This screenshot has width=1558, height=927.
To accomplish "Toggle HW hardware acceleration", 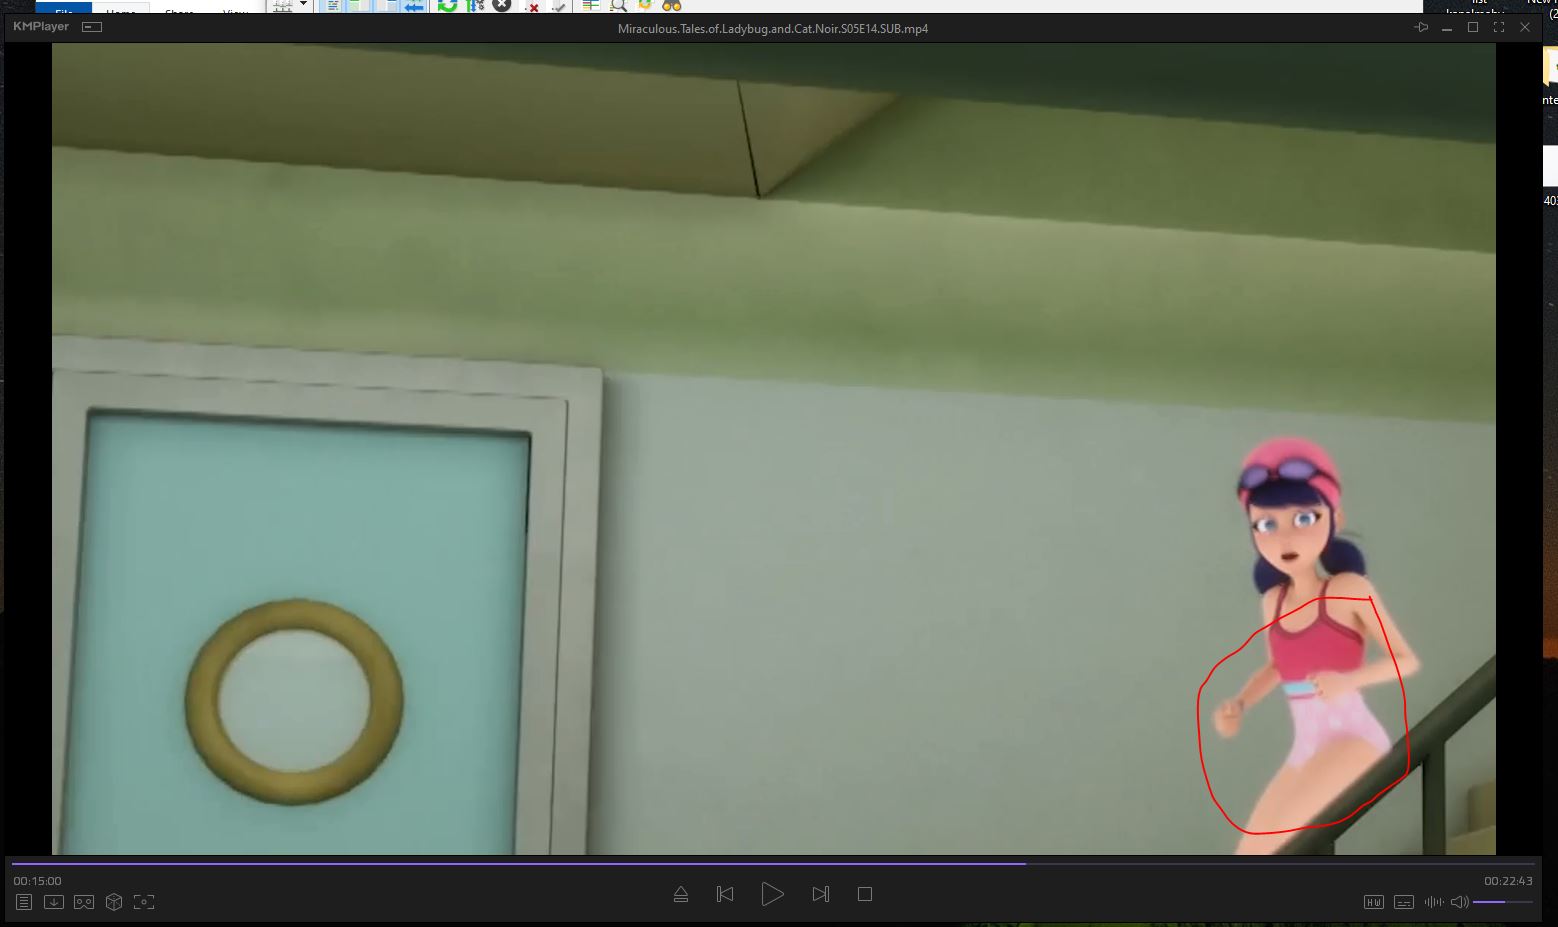I will tap(1374, 902).
